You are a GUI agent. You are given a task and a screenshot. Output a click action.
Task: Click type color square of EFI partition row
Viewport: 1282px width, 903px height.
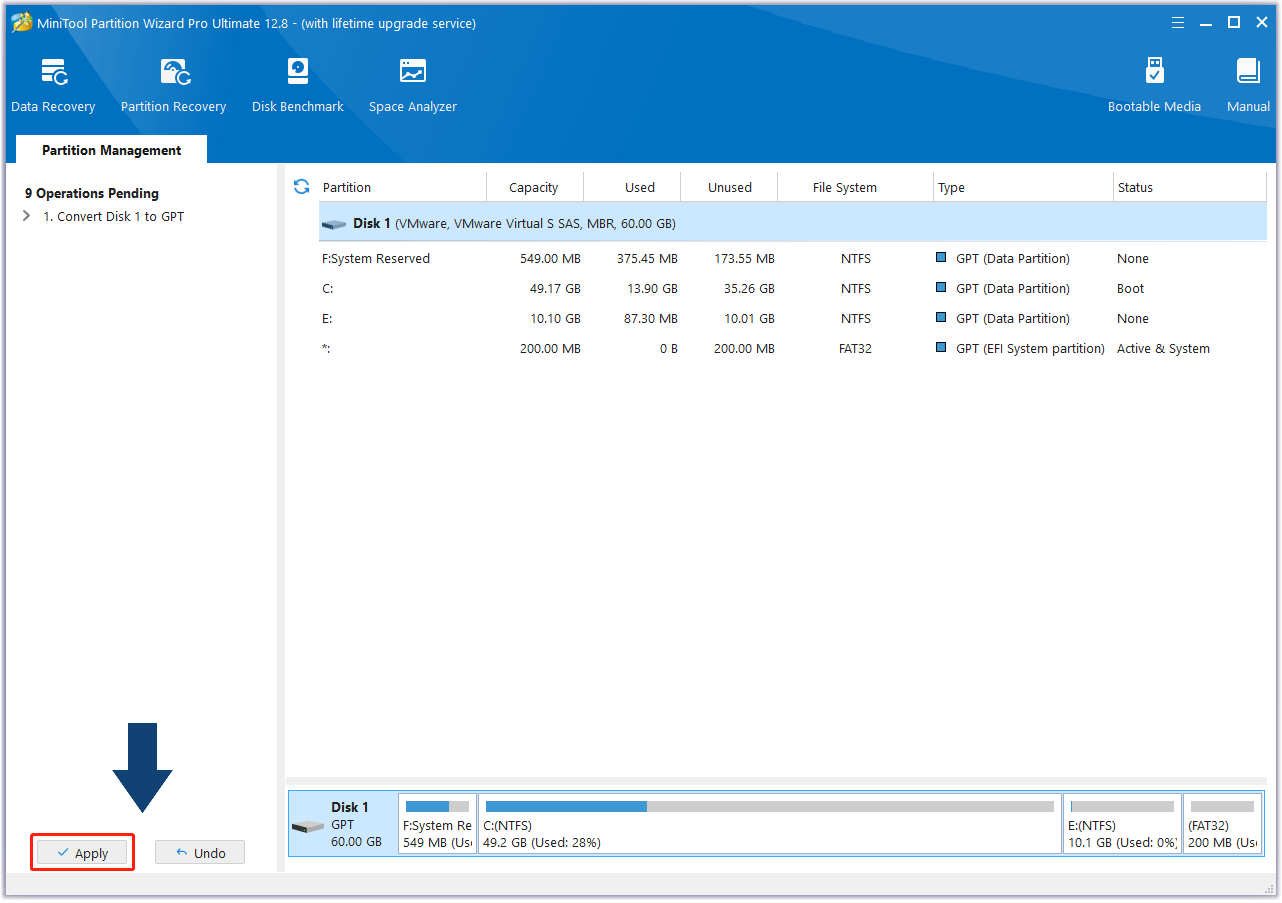pos(941,348)
